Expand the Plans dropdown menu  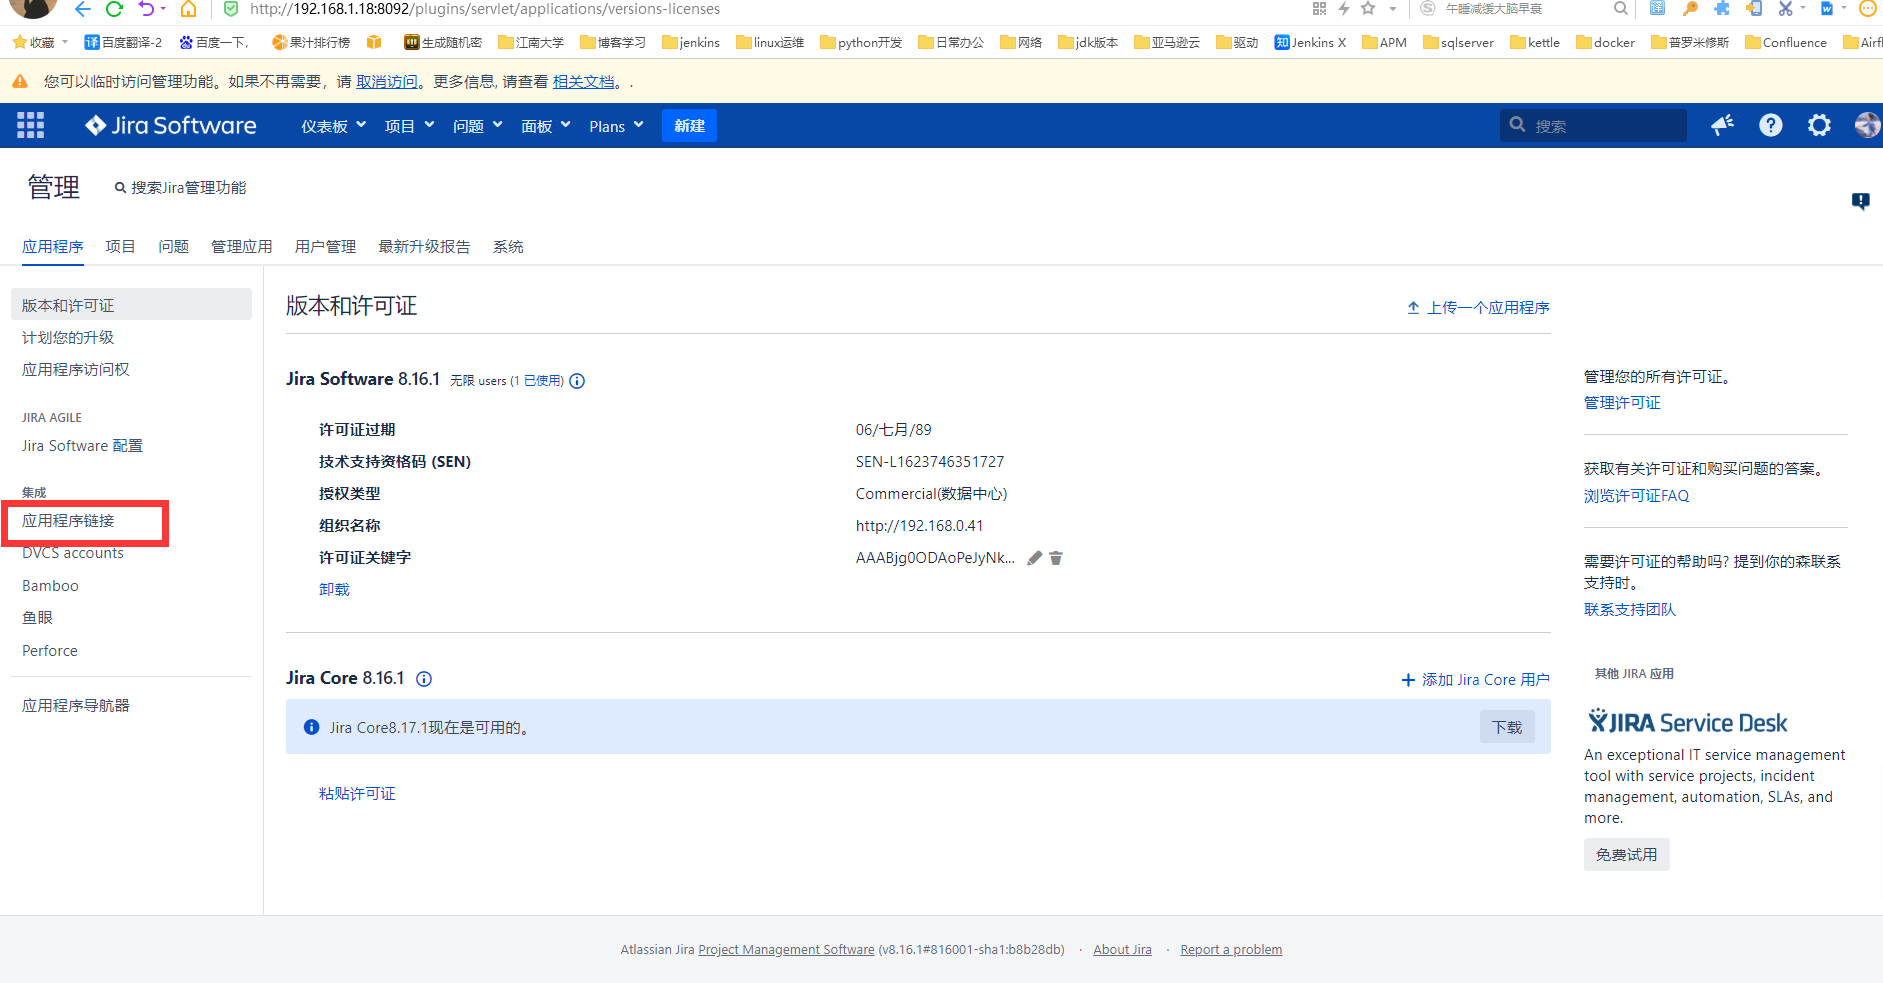[x=616, y=126]
